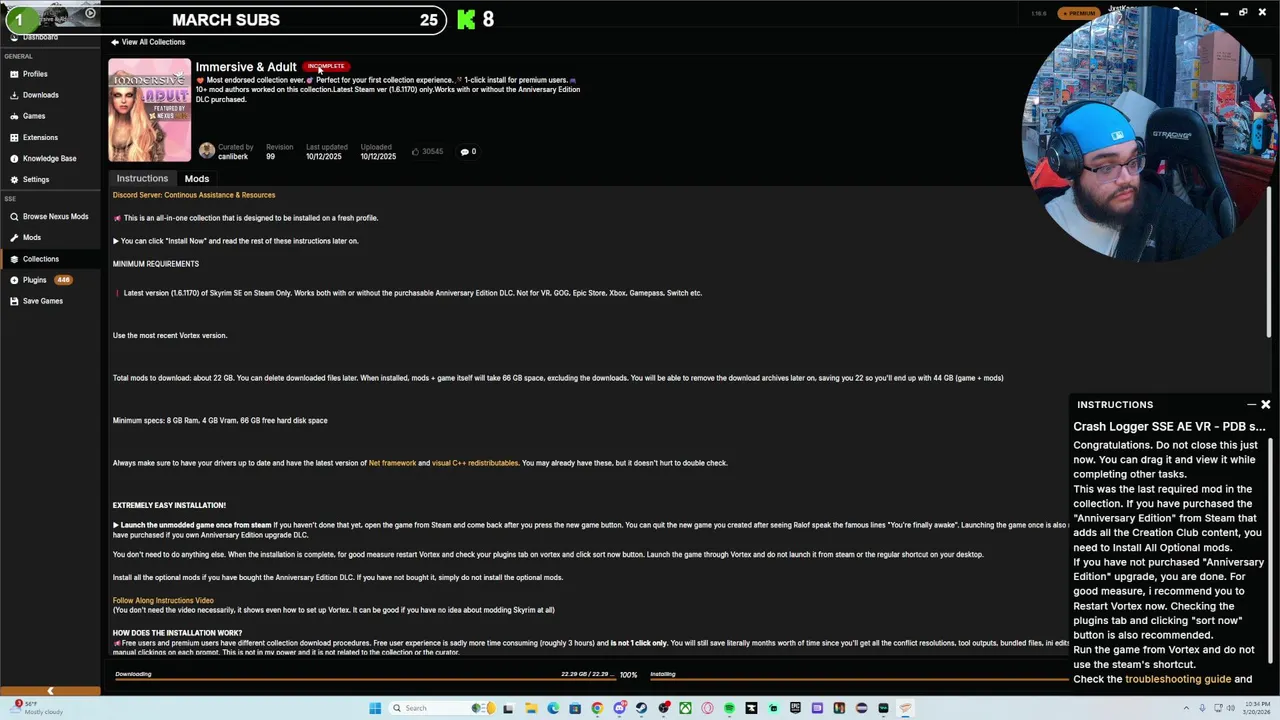Image resolution: width=1280 pixels, height=720 pixels.
Task: Open the taskbar weather widget
Action: pos(35,707)
